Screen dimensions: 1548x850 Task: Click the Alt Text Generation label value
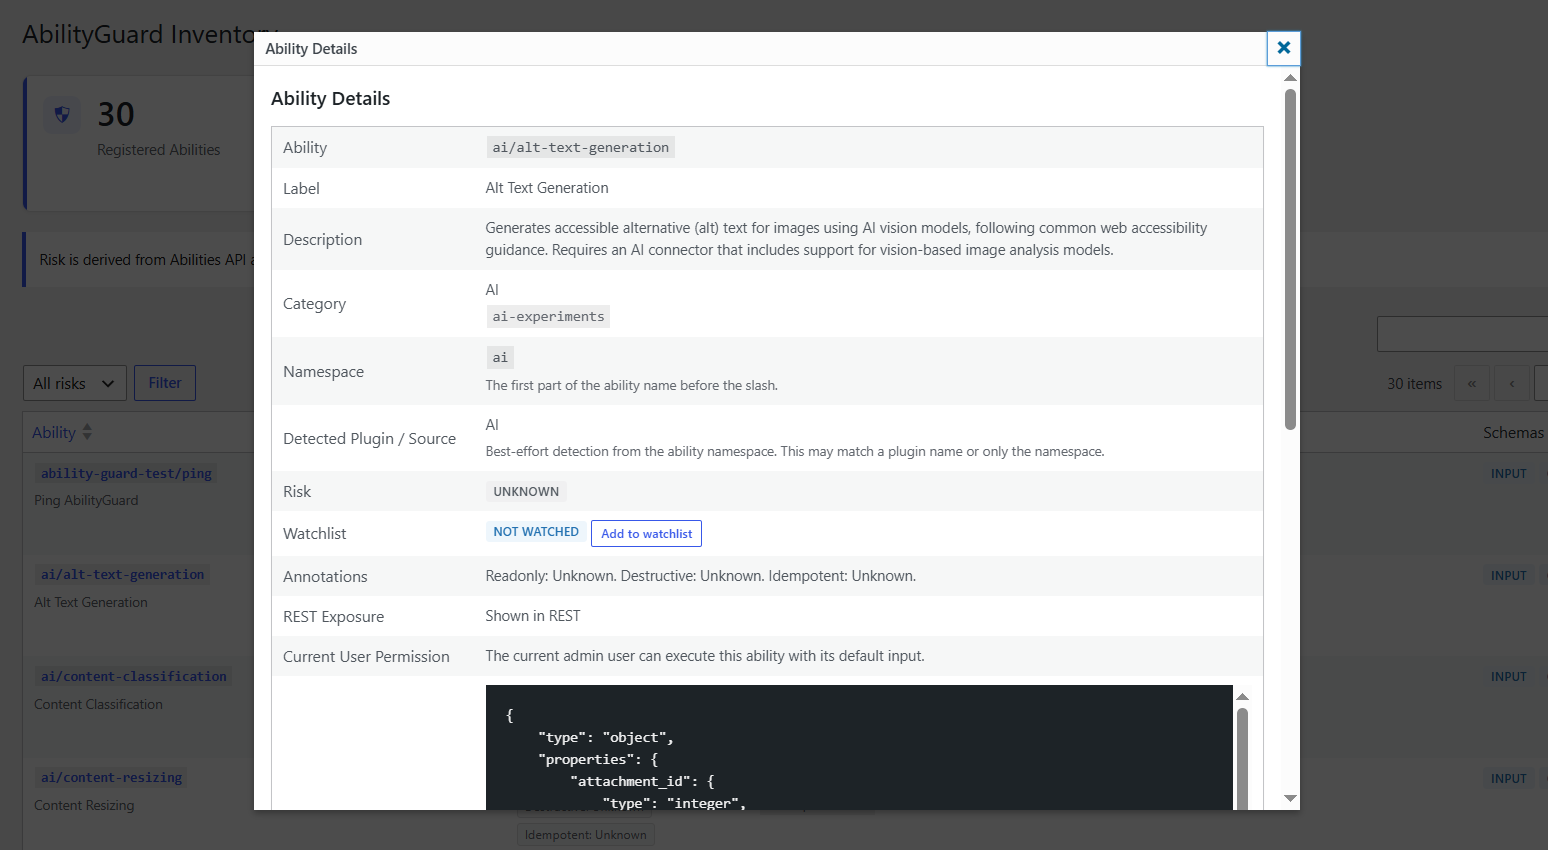click(547, 188)
